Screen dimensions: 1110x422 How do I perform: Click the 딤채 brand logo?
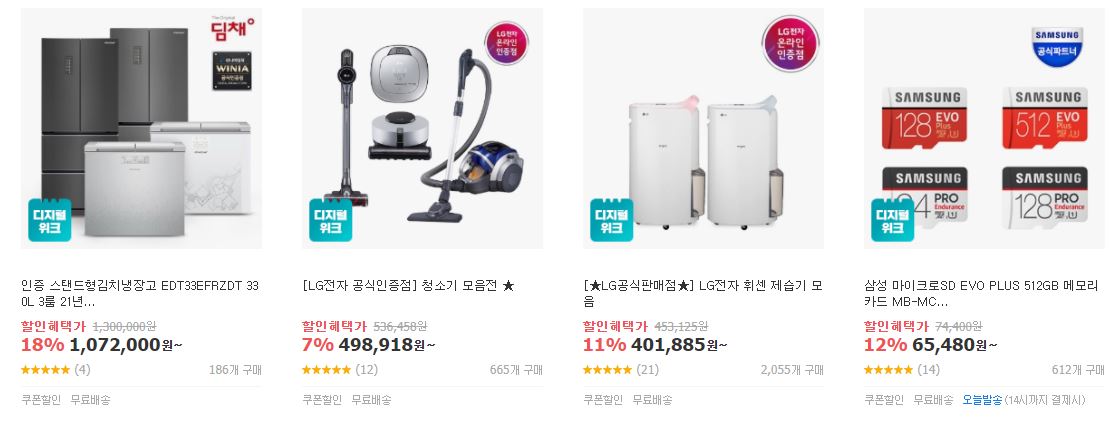(232, 28)
